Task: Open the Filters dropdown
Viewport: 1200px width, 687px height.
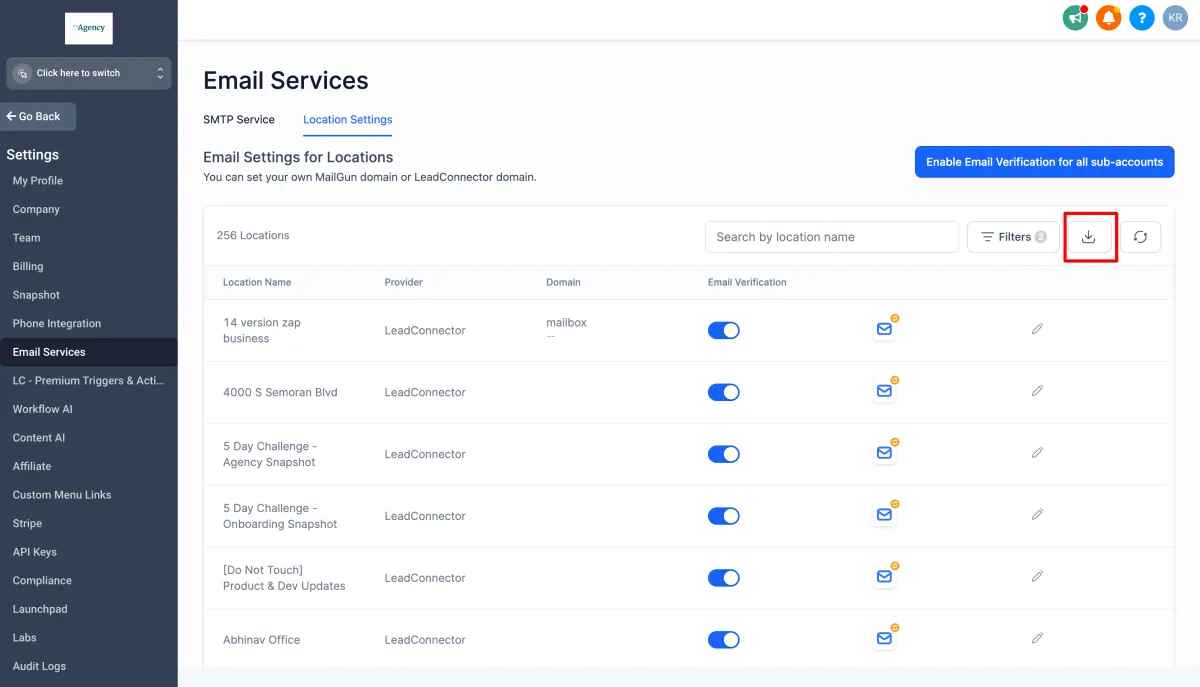Action: point(1013,237)
